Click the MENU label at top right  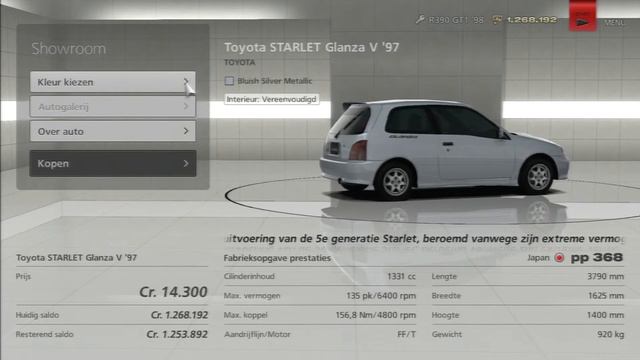[x=614, y=22]
